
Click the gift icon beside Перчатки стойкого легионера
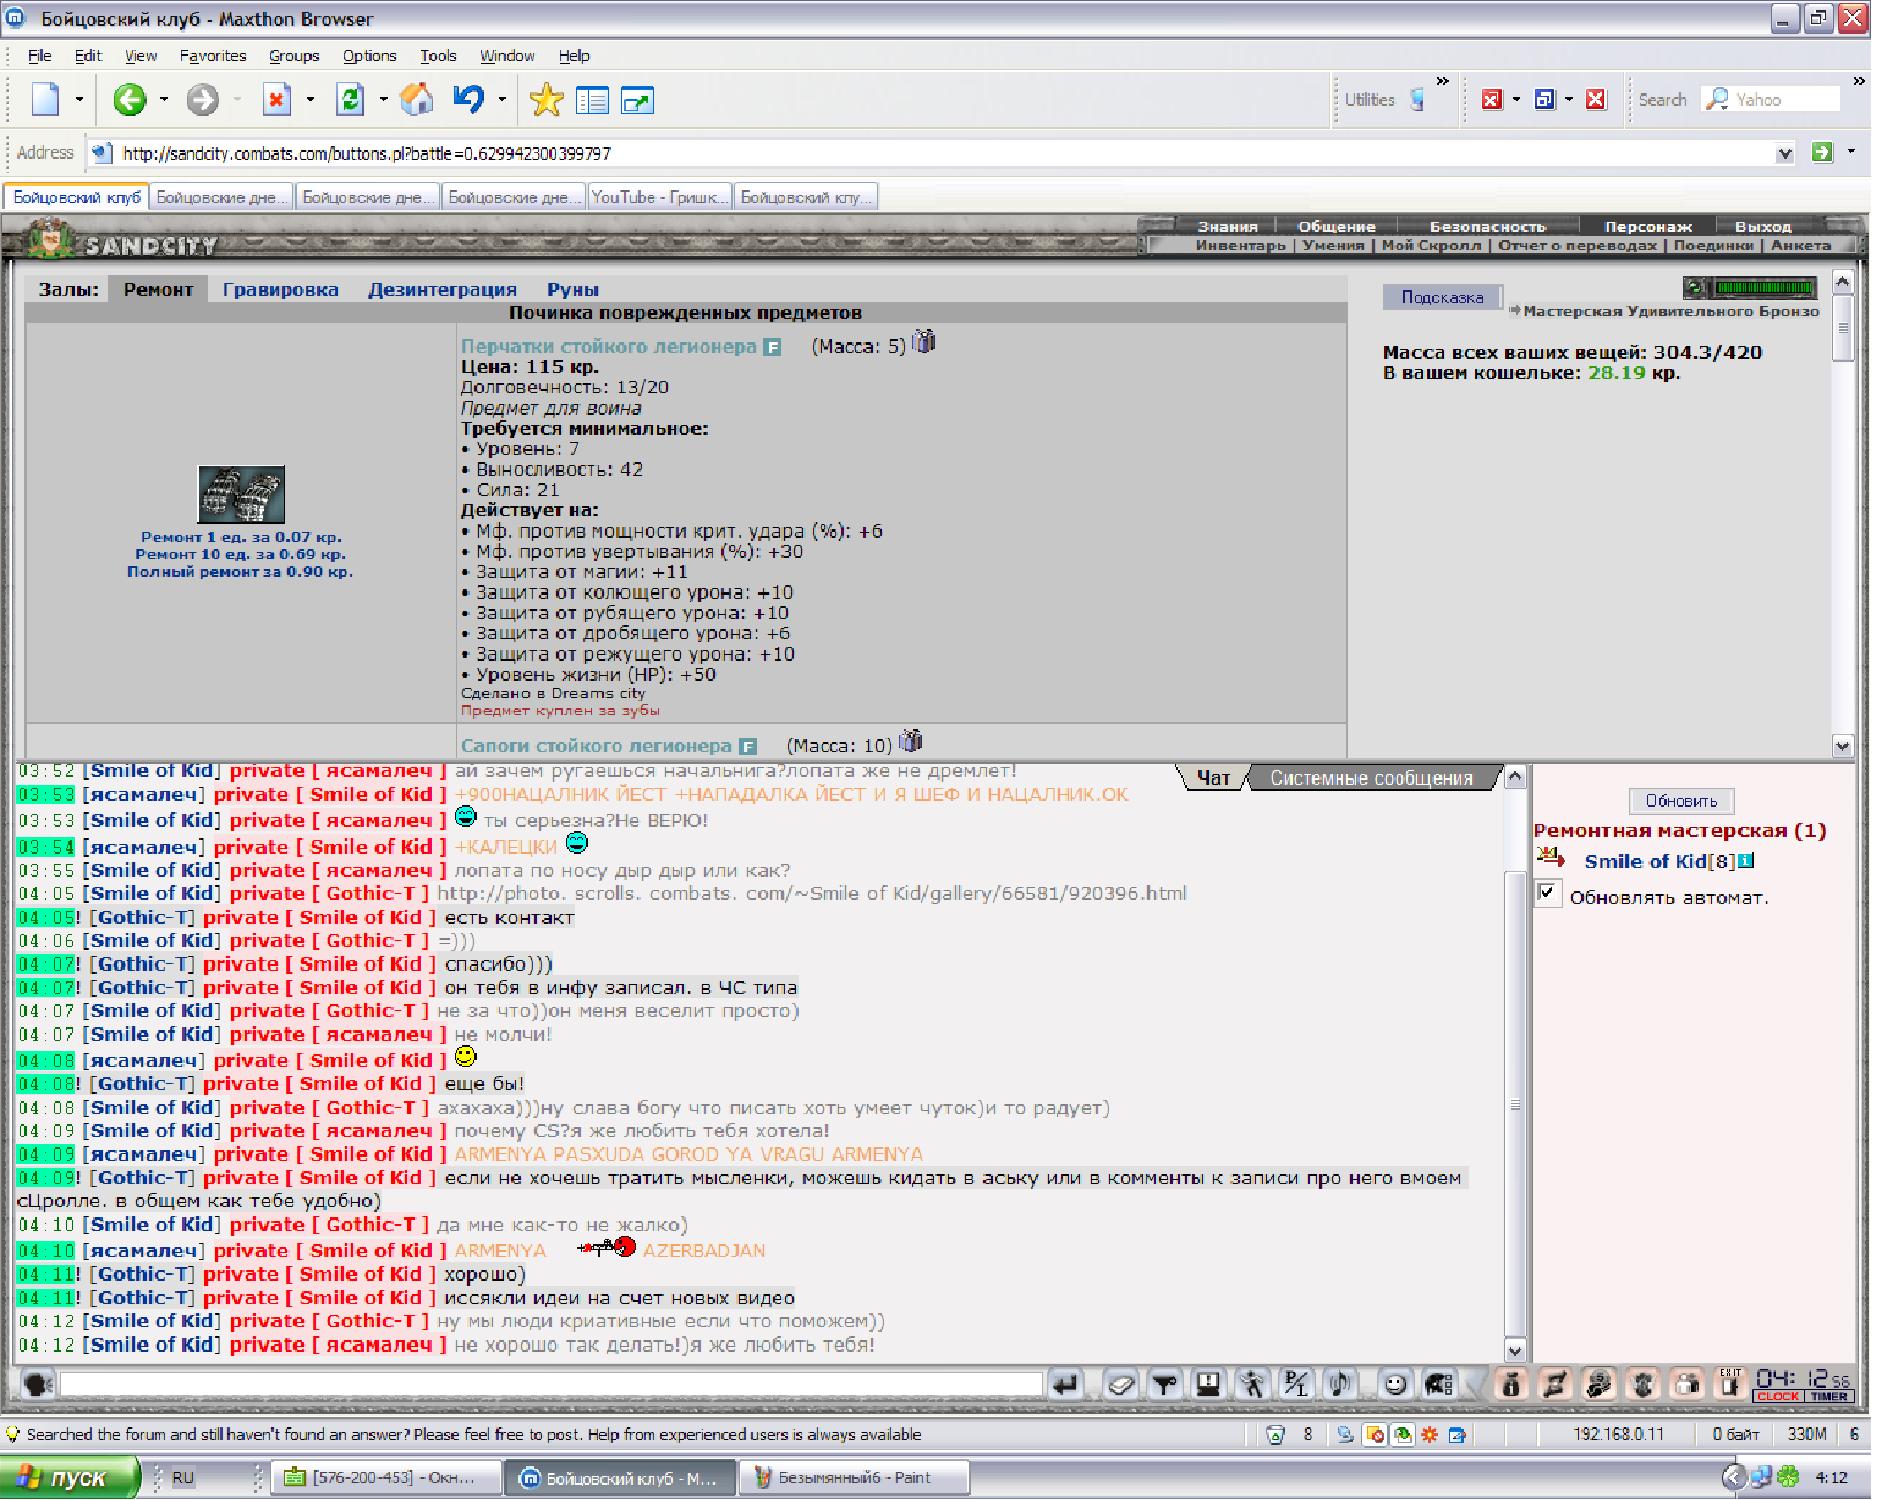click(925, 342)
